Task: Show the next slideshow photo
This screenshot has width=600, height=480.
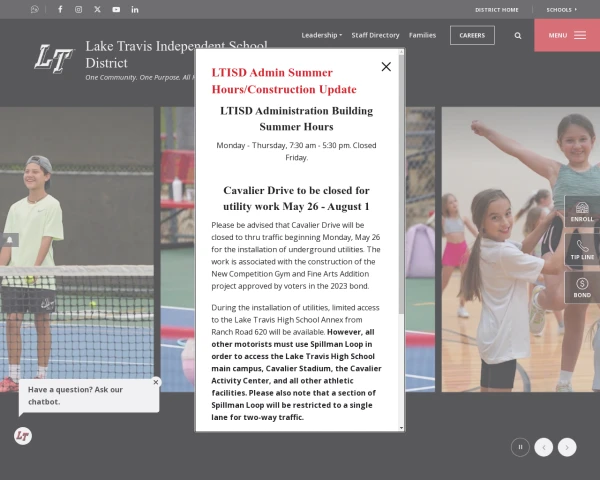Action: (x=567, y=447)
